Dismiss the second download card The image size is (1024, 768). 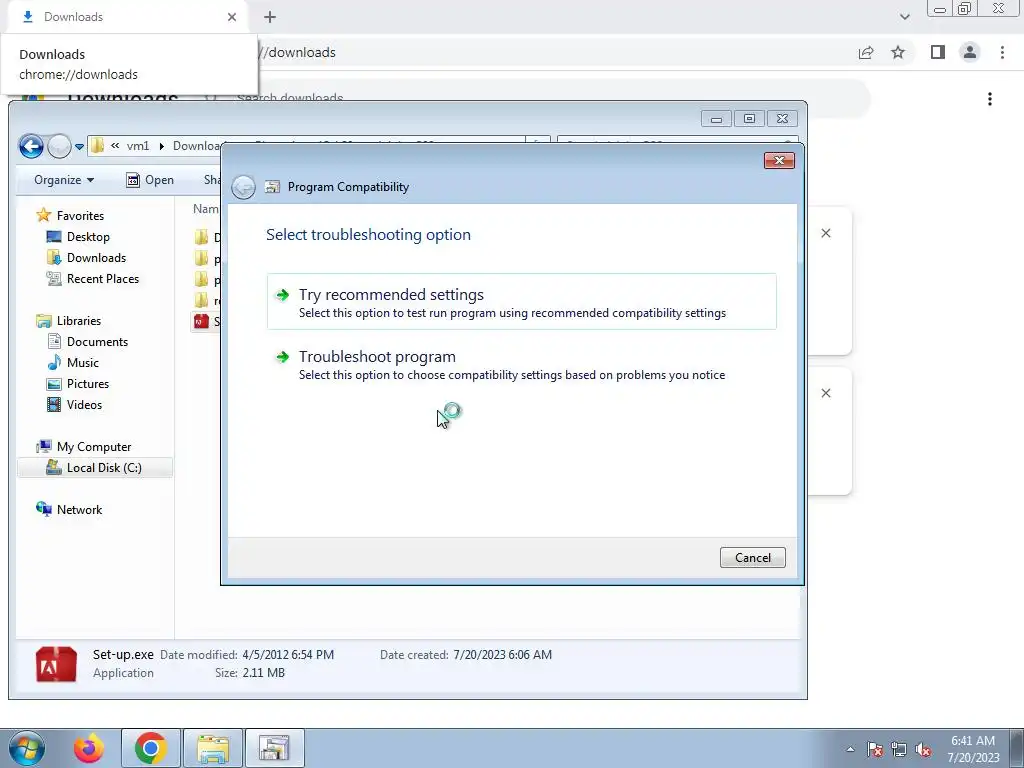click(826, 393)
